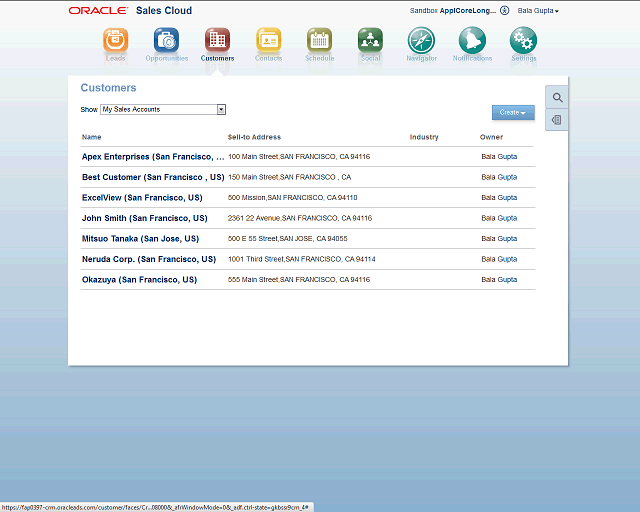Open the Social icon
The width and height of the screenshot is (640, 512).
click(370, 40)
